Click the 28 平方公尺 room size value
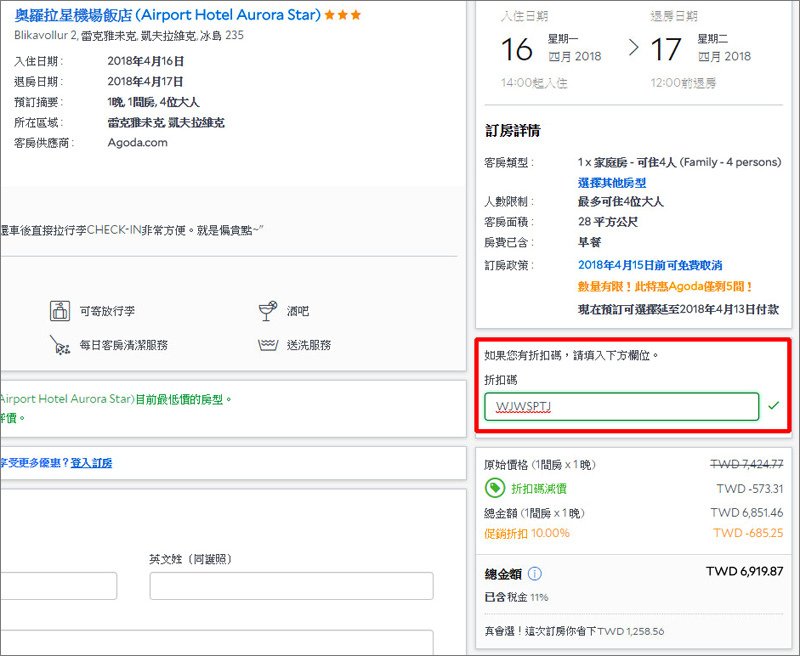 608,222
